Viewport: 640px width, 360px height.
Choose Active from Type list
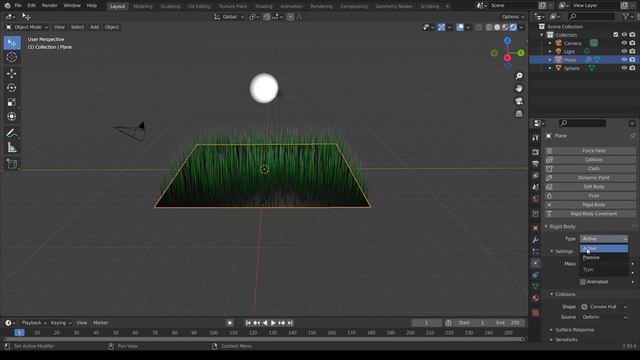click(604, 248)
